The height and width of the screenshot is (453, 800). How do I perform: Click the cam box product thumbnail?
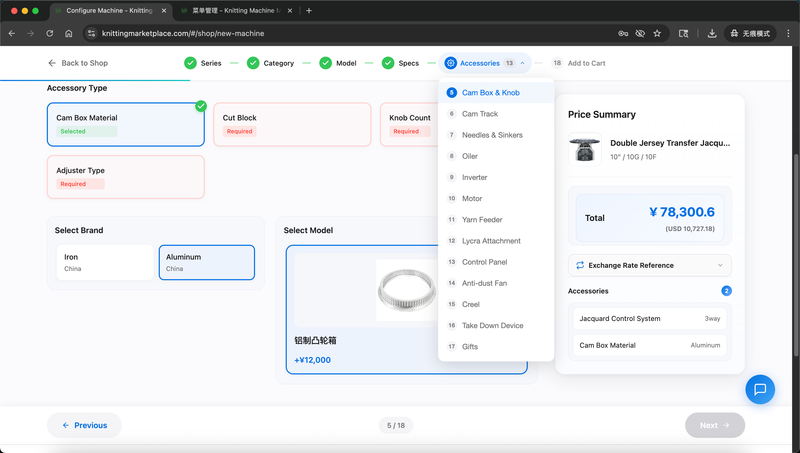406,290
